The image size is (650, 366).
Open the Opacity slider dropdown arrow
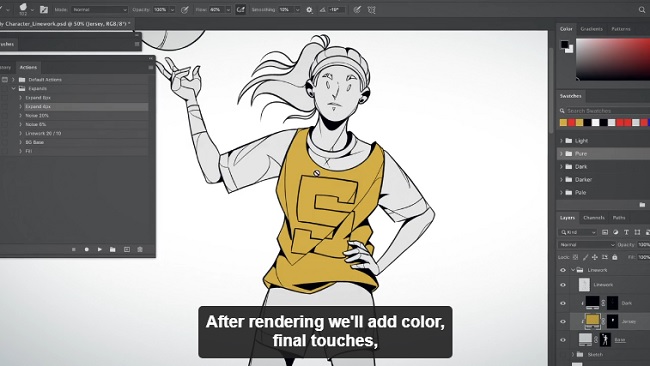tap(172, 10)
